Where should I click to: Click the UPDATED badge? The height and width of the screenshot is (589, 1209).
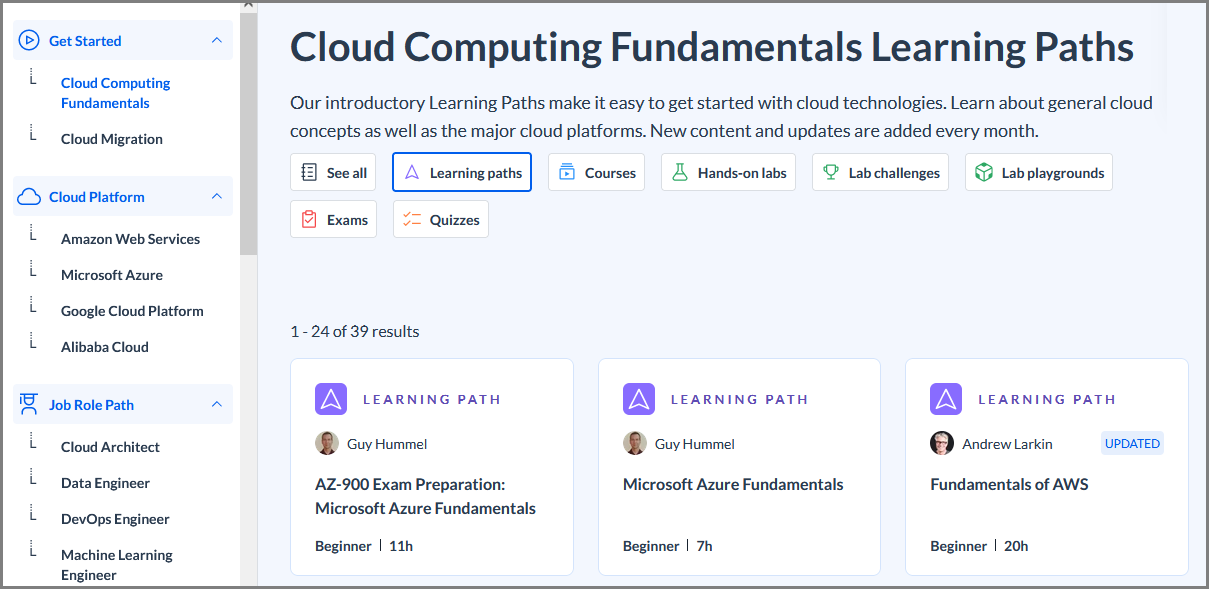1132,443
